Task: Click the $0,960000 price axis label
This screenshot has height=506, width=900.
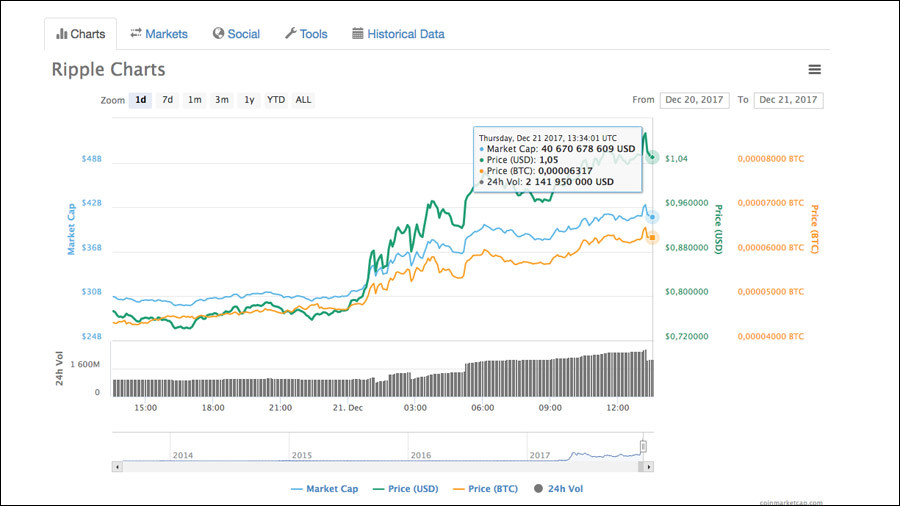Action: click(686, 203)
